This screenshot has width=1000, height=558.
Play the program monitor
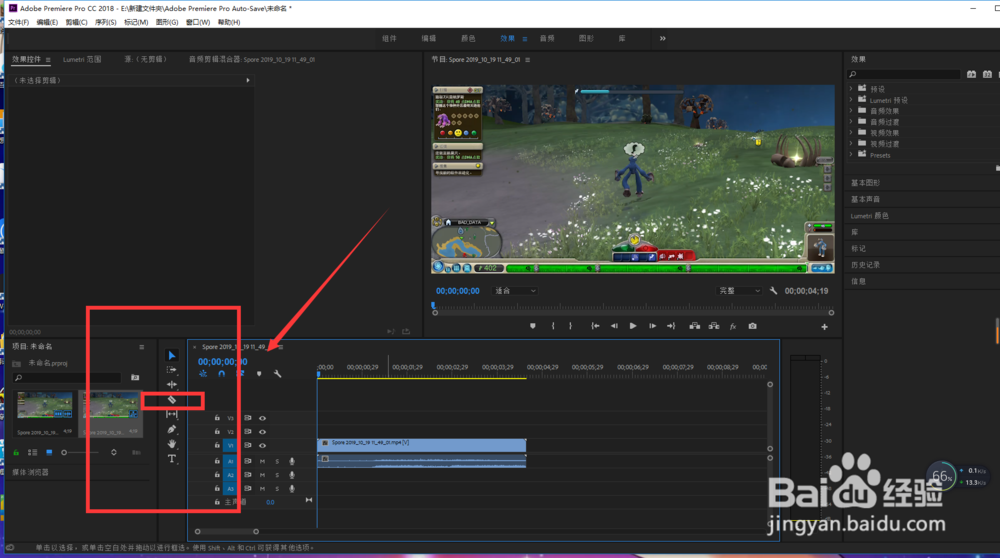(x=633, y=326)
